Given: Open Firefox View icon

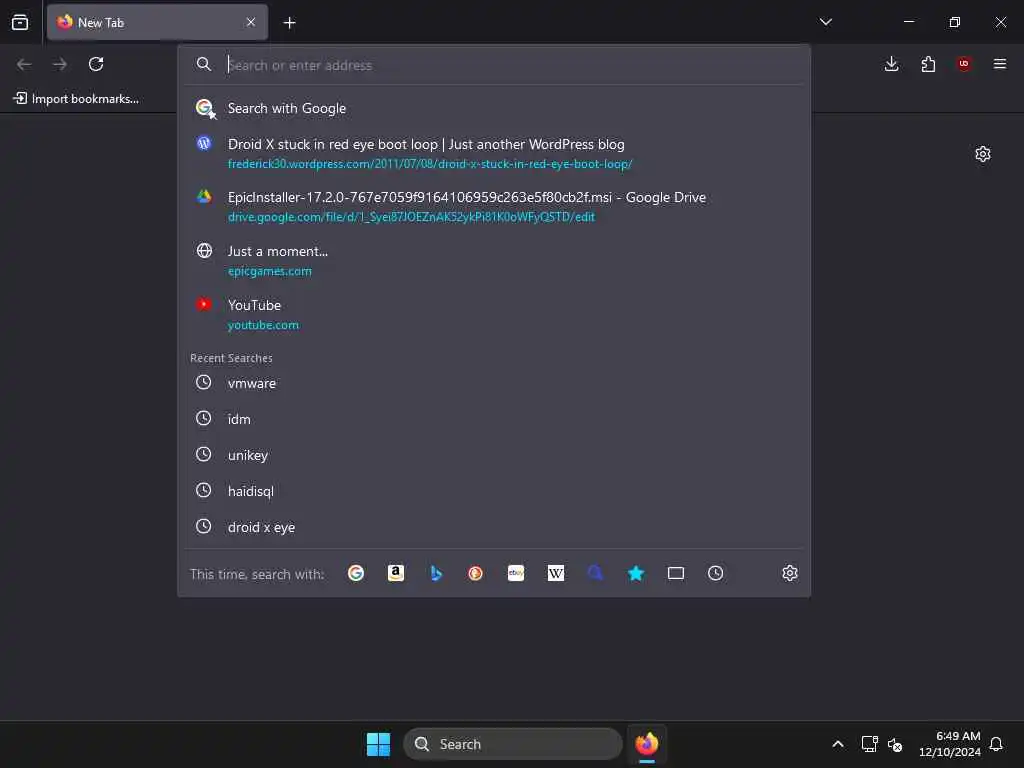Looking at the screenshot, I should pos(20,22).
